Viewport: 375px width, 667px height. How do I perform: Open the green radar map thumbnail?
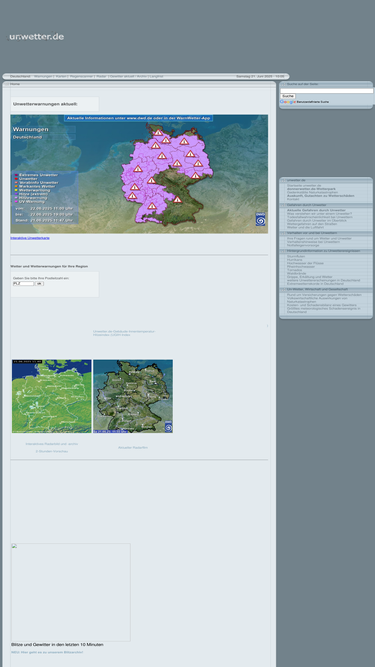[x=51, y=396]
